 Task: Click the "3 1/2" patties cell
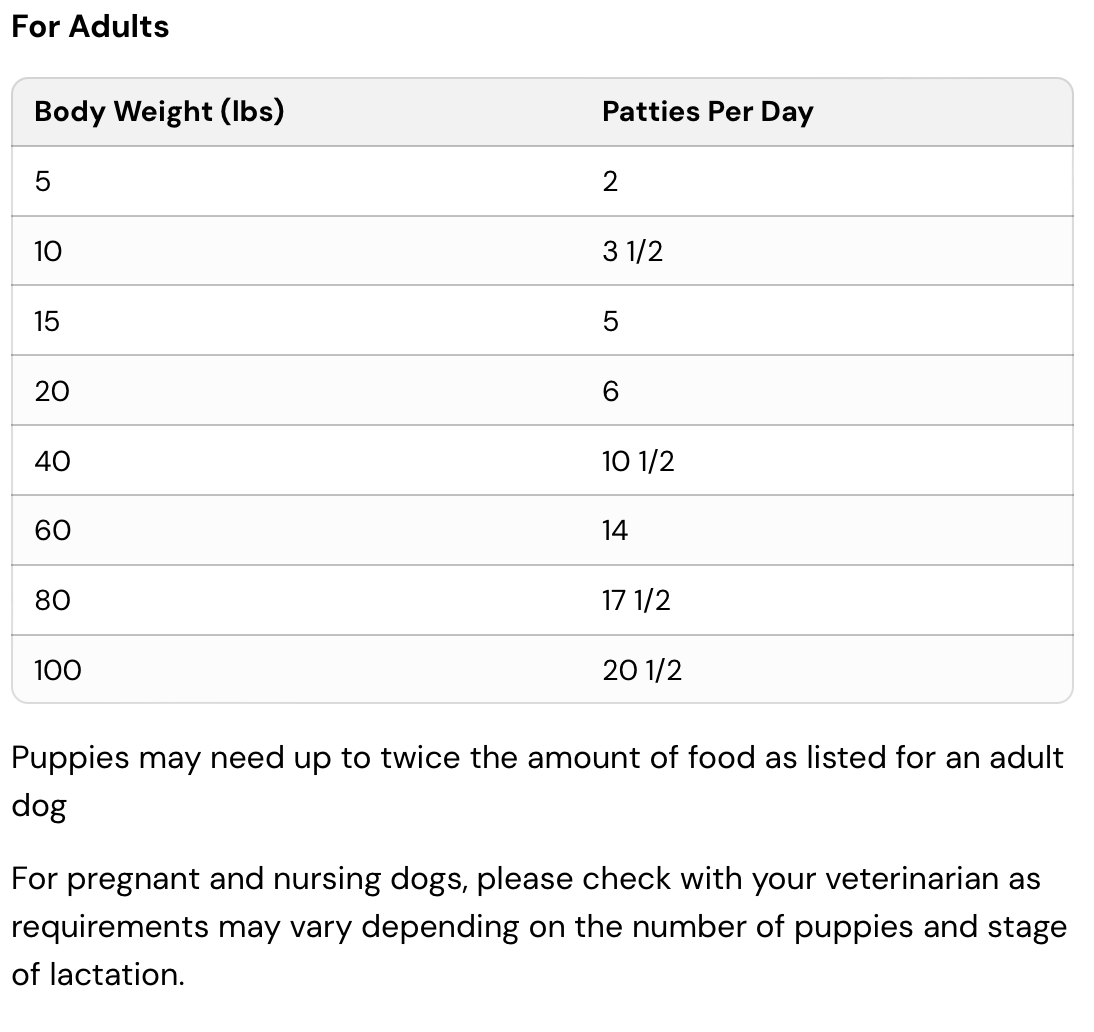(x=632, y=251)
